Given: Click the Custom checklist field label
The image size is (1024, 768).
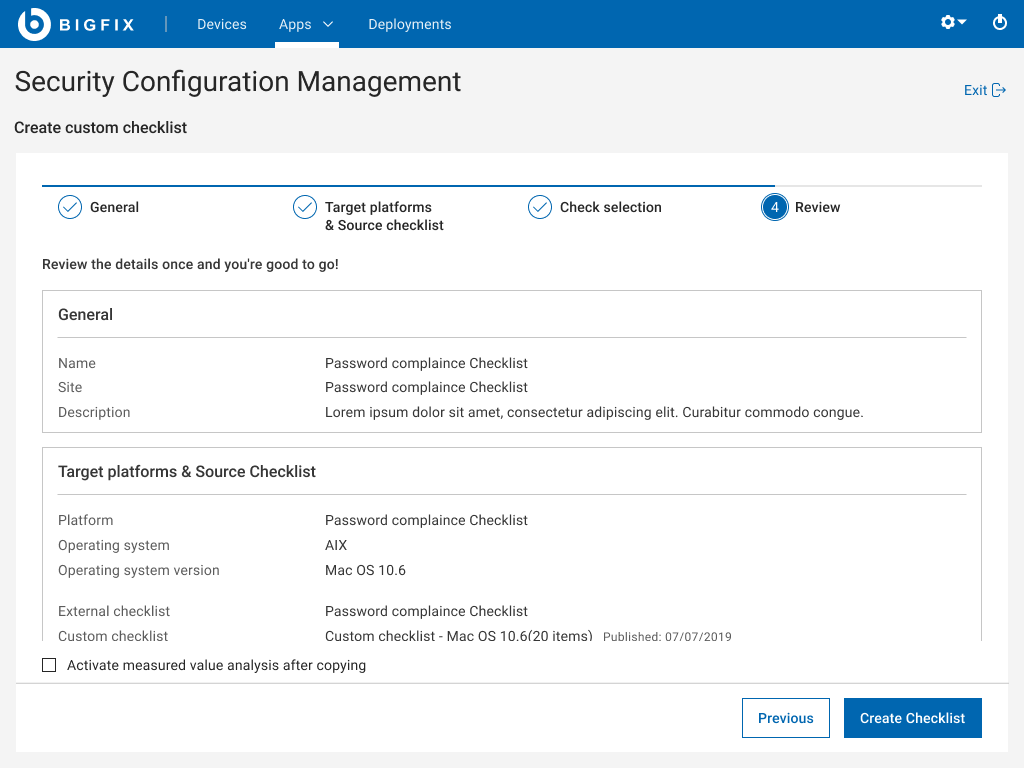Looking at the screenshot, I should (113, 636).
